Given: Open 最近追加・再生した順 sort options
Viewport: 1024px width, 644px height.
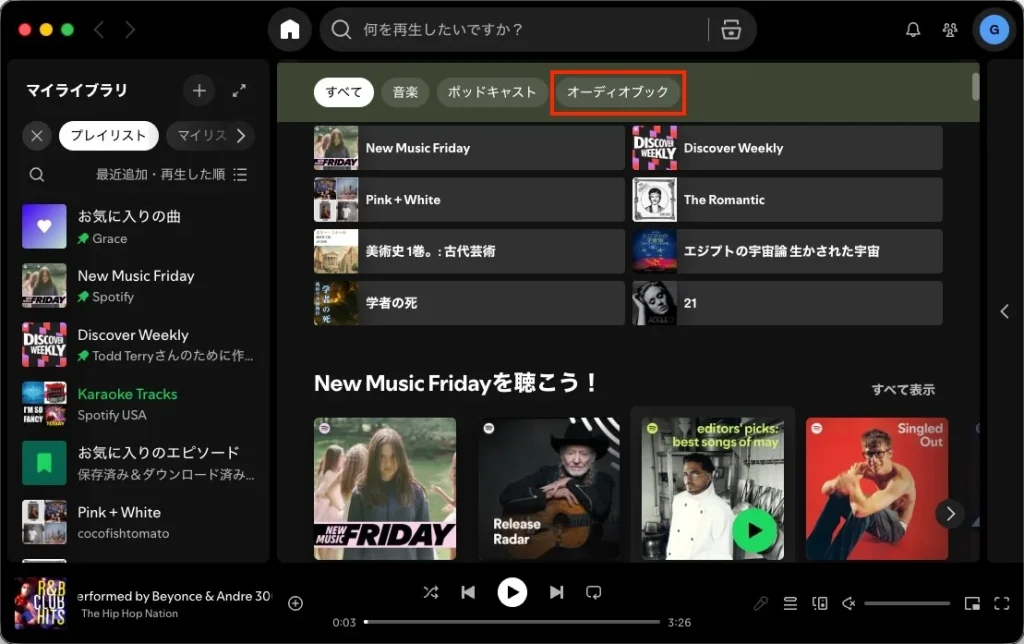Looking at the screenshot, I should (x=161, y=174).
